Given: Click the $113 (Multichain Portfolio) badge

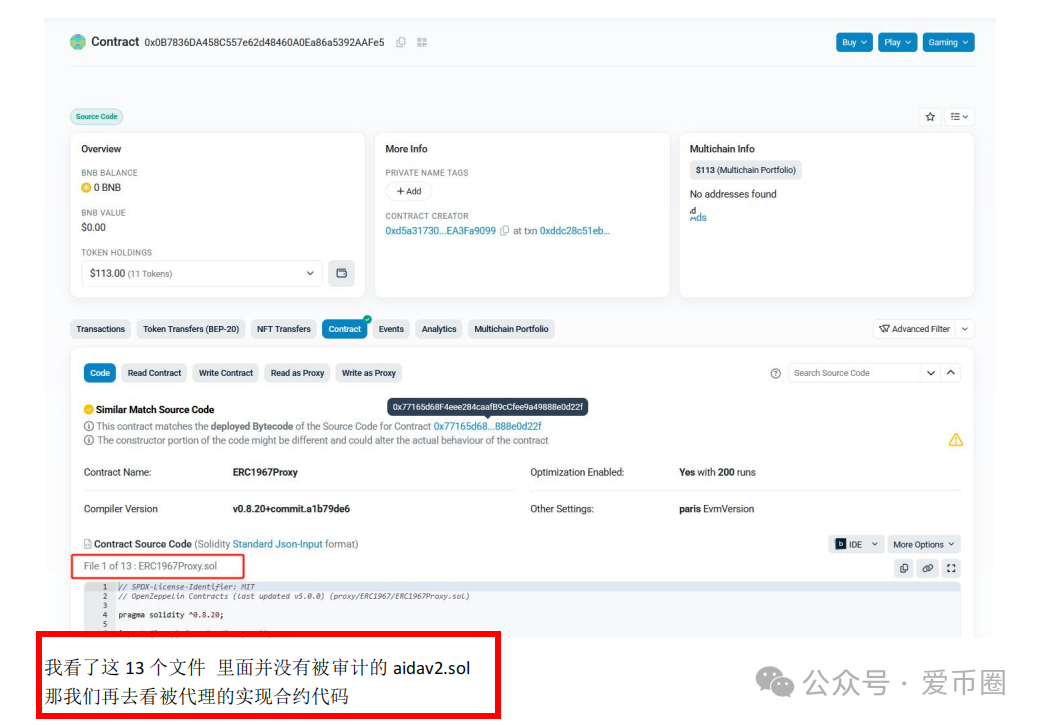Looking at the screenshot, I should (746, 170).
